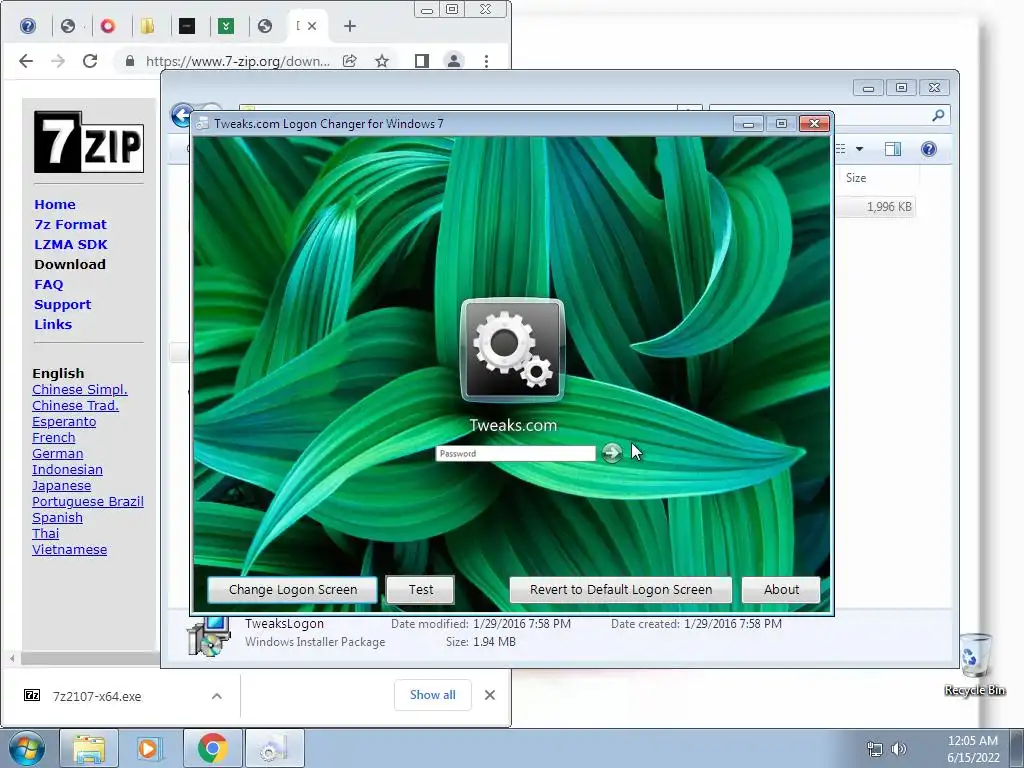1024x768 pixels.
Task: Click the Logon Changer taskbar icon
Action: point(274,748)
